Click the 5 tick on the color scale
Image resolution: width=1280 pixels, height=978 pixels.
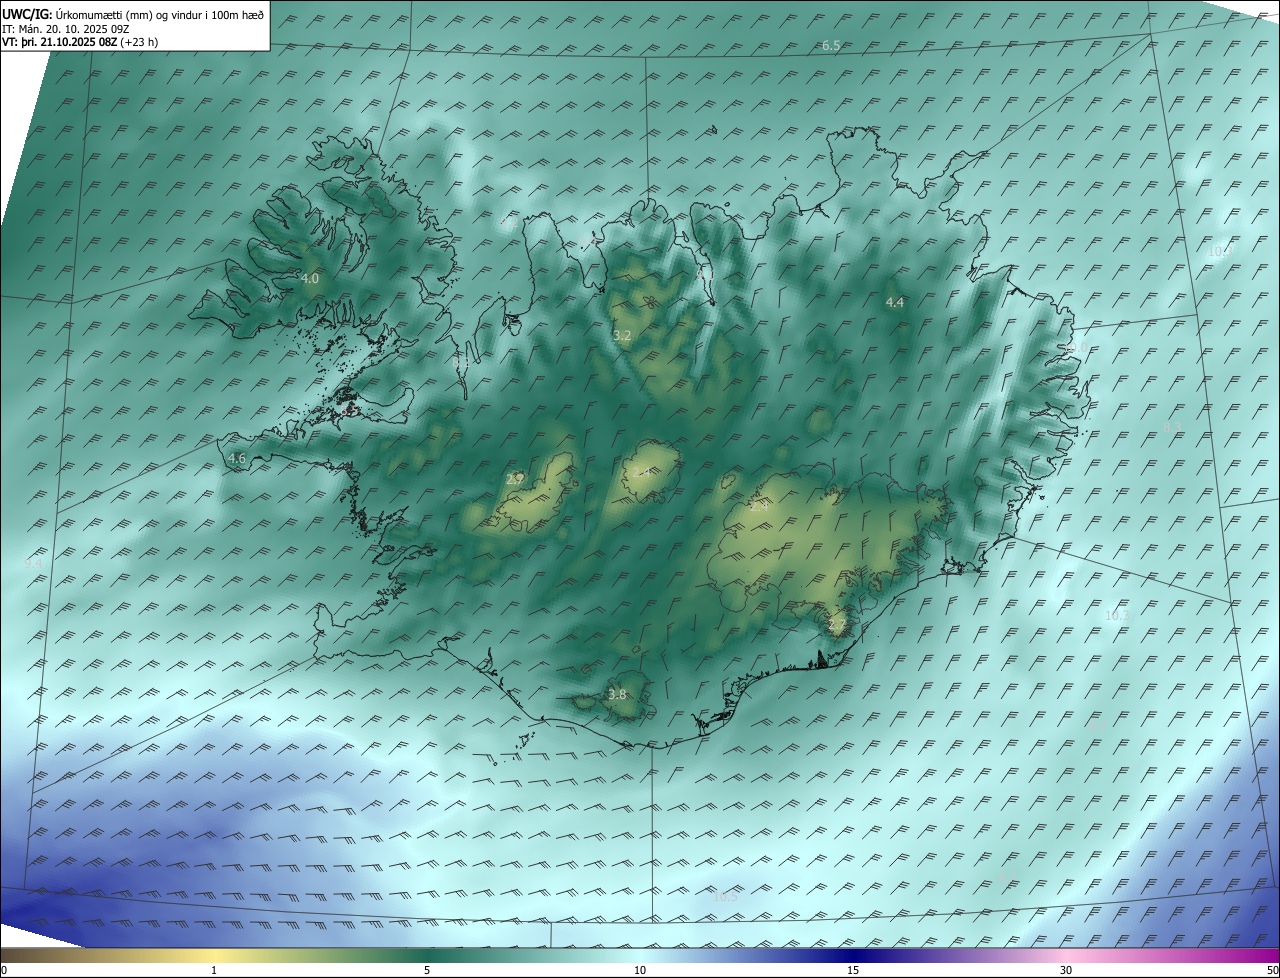click(427, 970)
